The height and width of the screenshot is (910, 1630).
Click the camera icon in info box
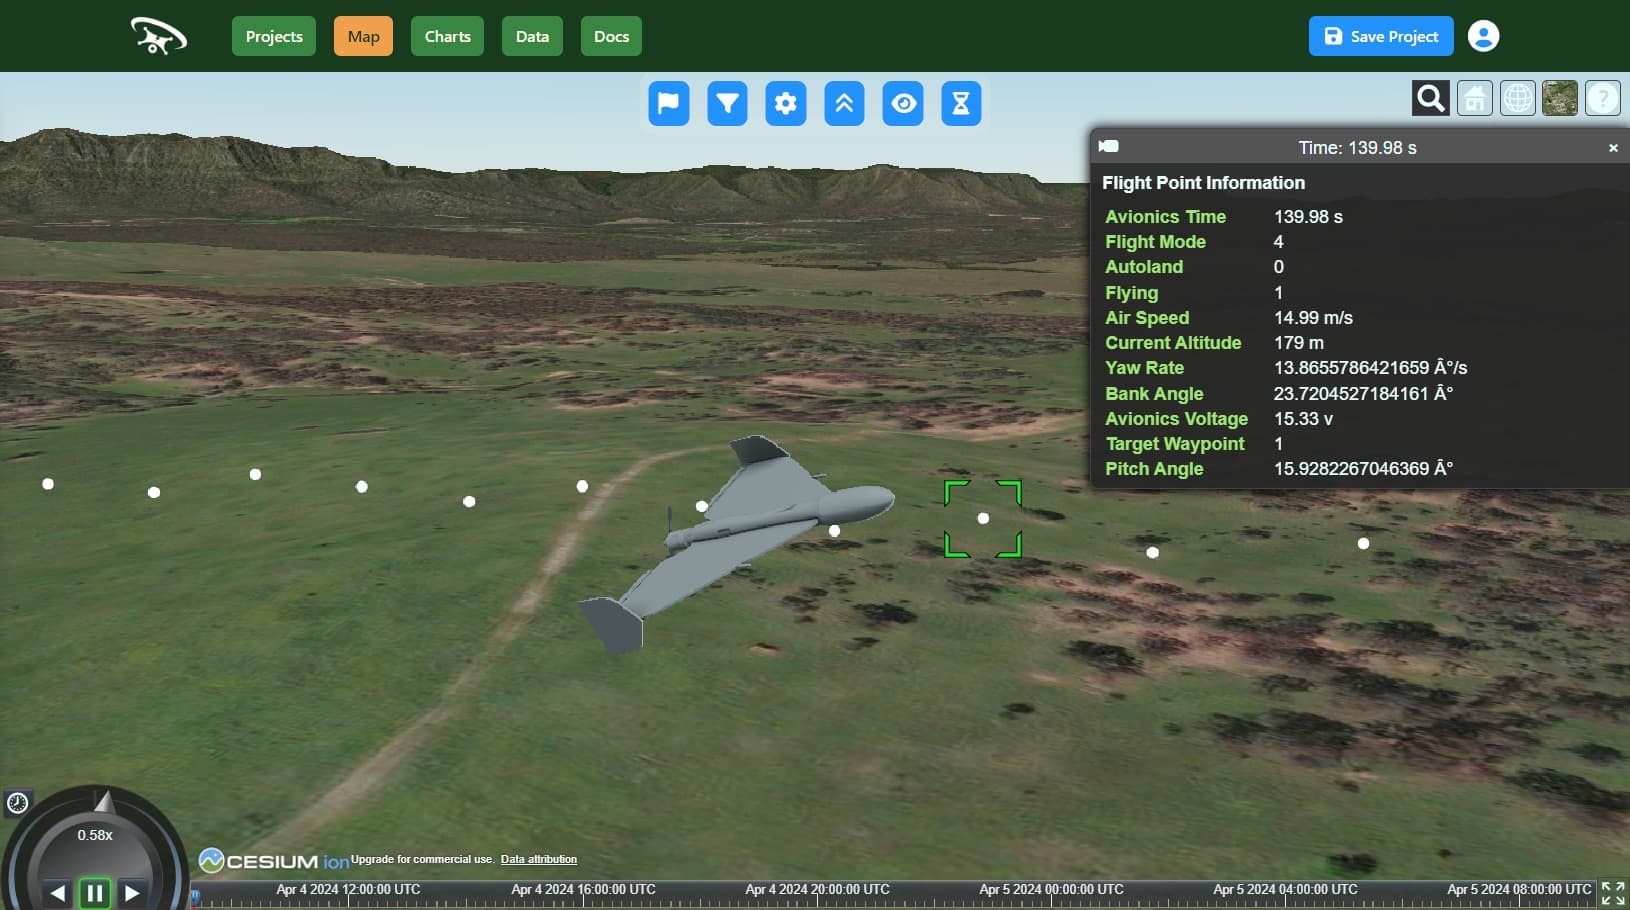tap(1108, 146)
